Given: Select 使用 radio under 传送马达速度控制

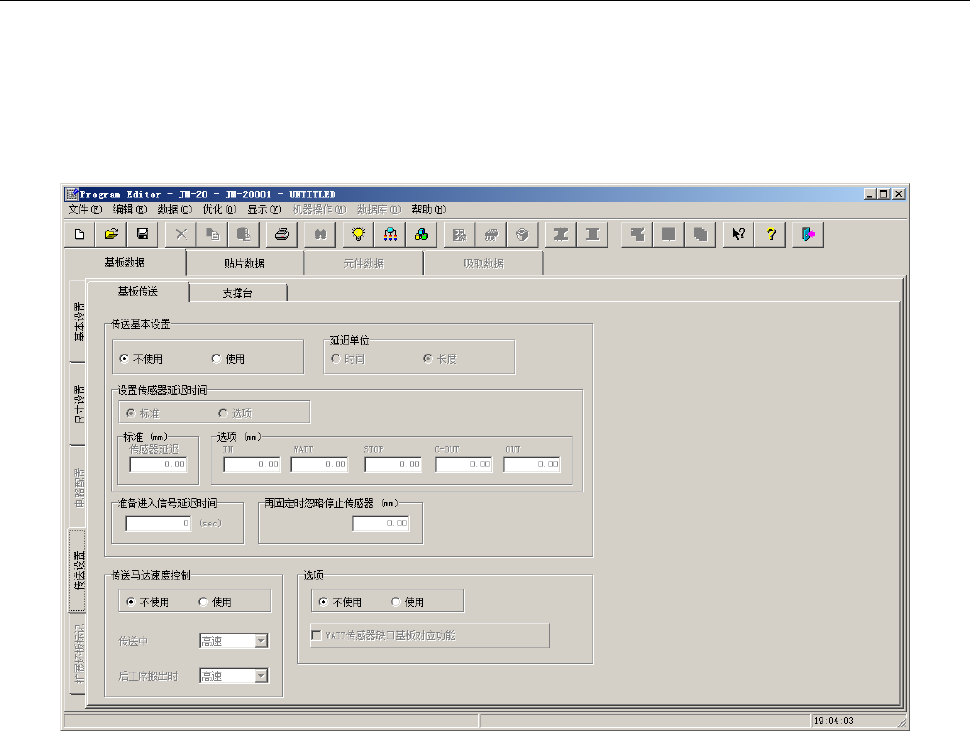Looking at the screenshot, I should (204, 602).
